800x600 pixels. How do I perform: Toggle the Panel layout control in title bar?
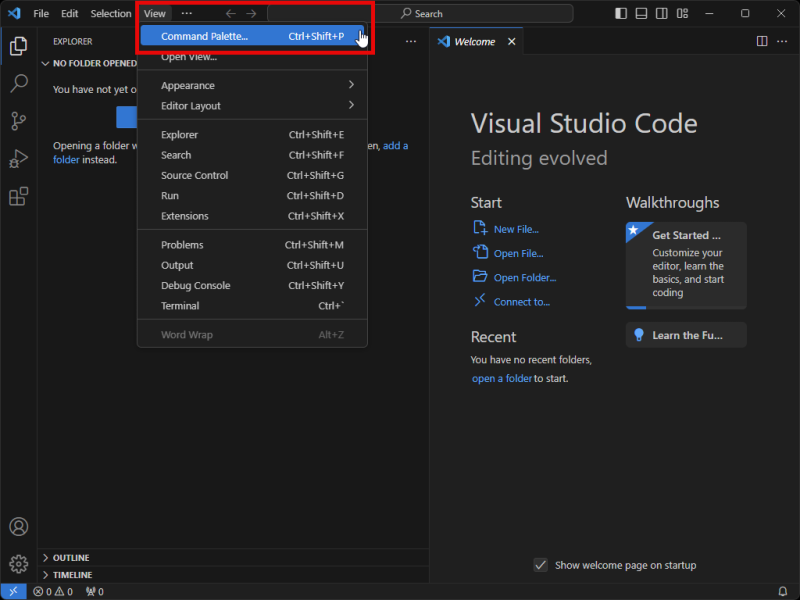click(640, 13)
